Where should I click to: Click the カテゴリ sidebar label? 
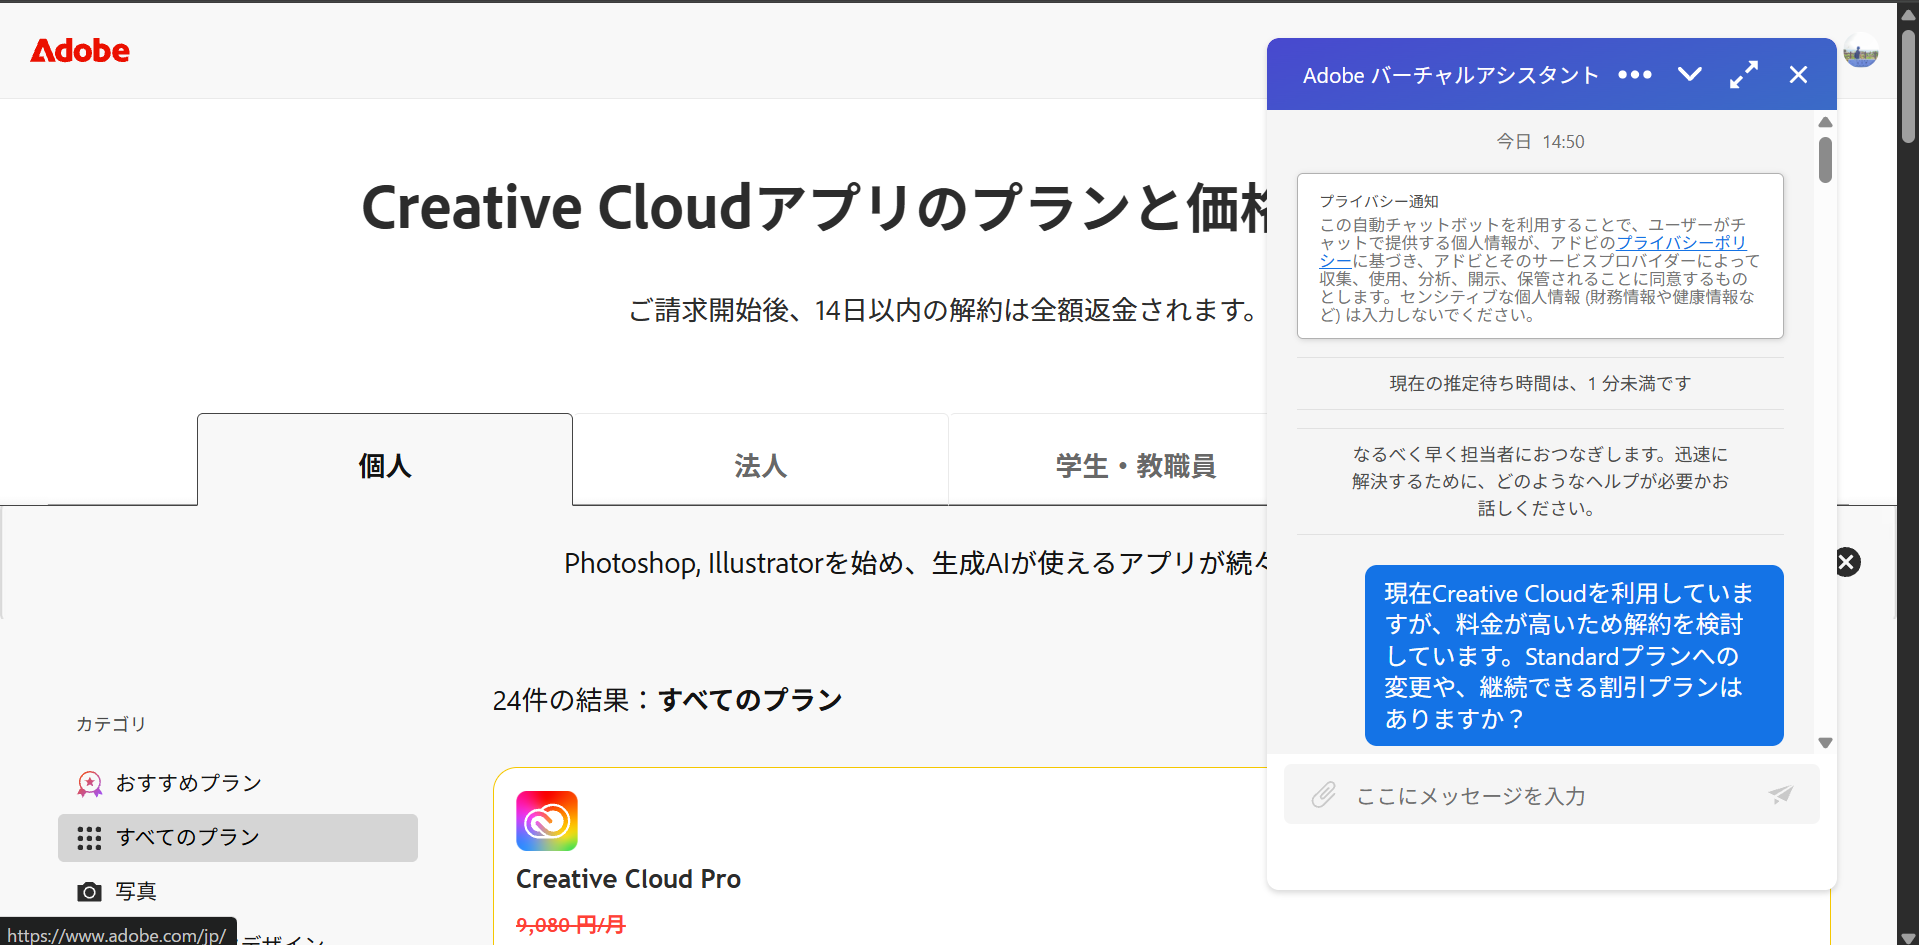pyautogui.click(x=111, y=724)
